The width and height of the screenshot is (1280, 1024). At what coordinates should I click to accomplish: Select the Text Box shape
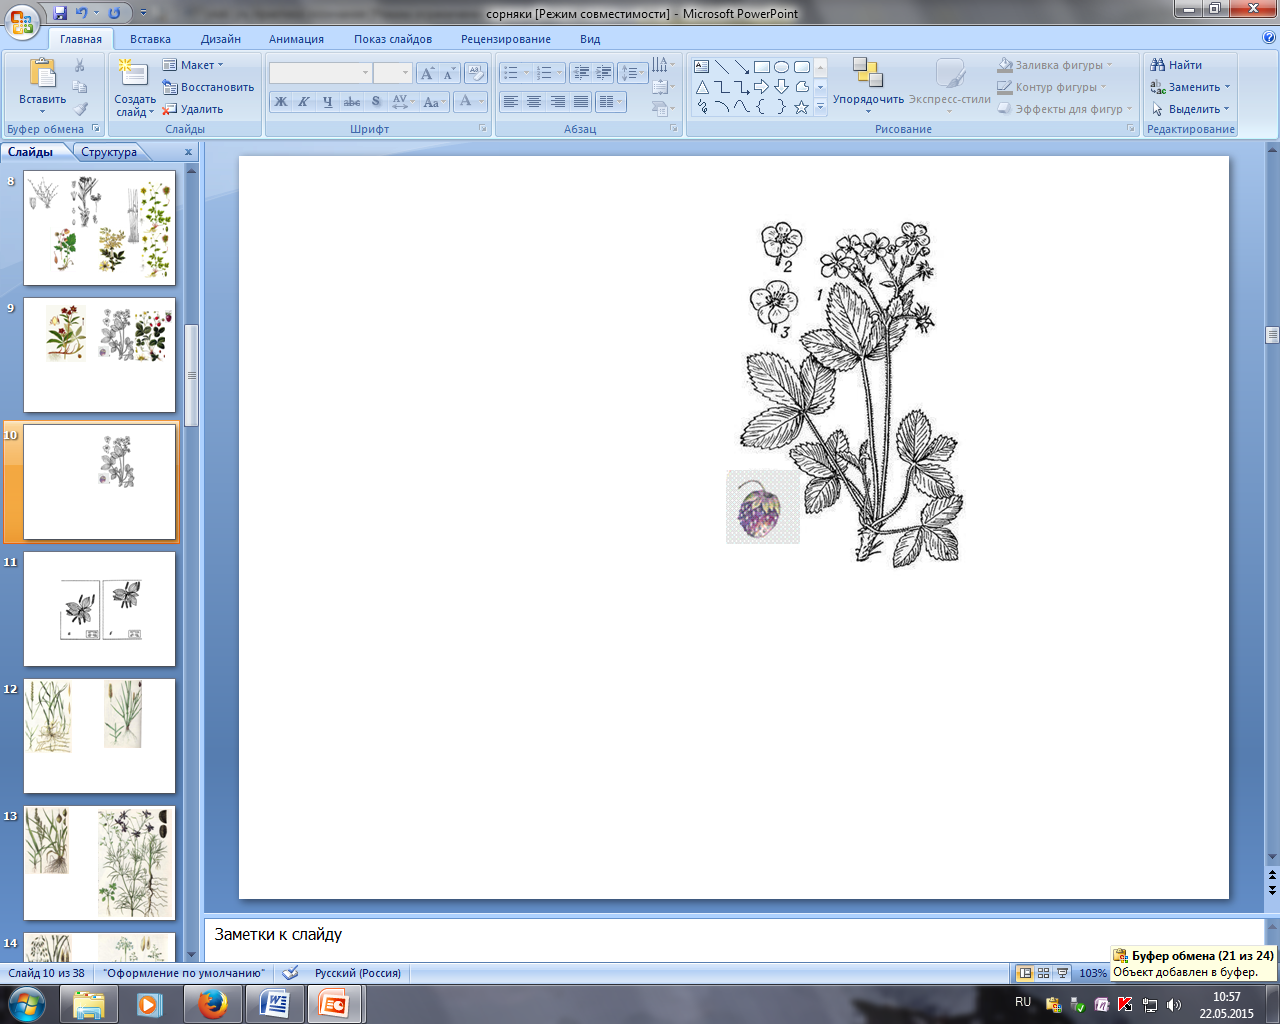pyautogui.click(x=702, y=67)
